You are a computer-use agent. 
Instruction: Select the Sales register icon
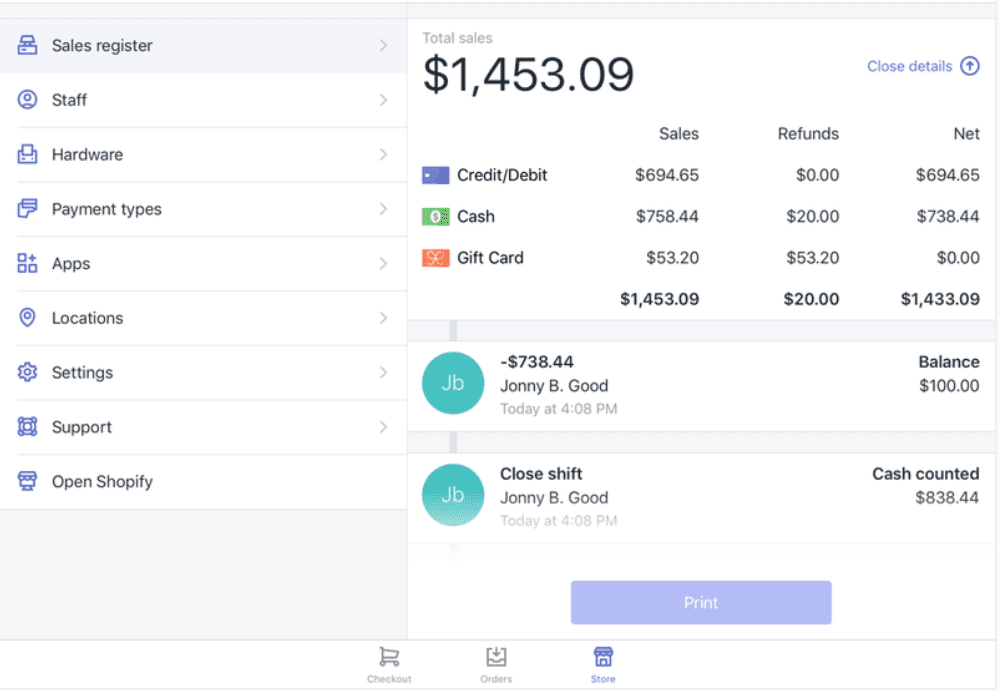point(27,45)
